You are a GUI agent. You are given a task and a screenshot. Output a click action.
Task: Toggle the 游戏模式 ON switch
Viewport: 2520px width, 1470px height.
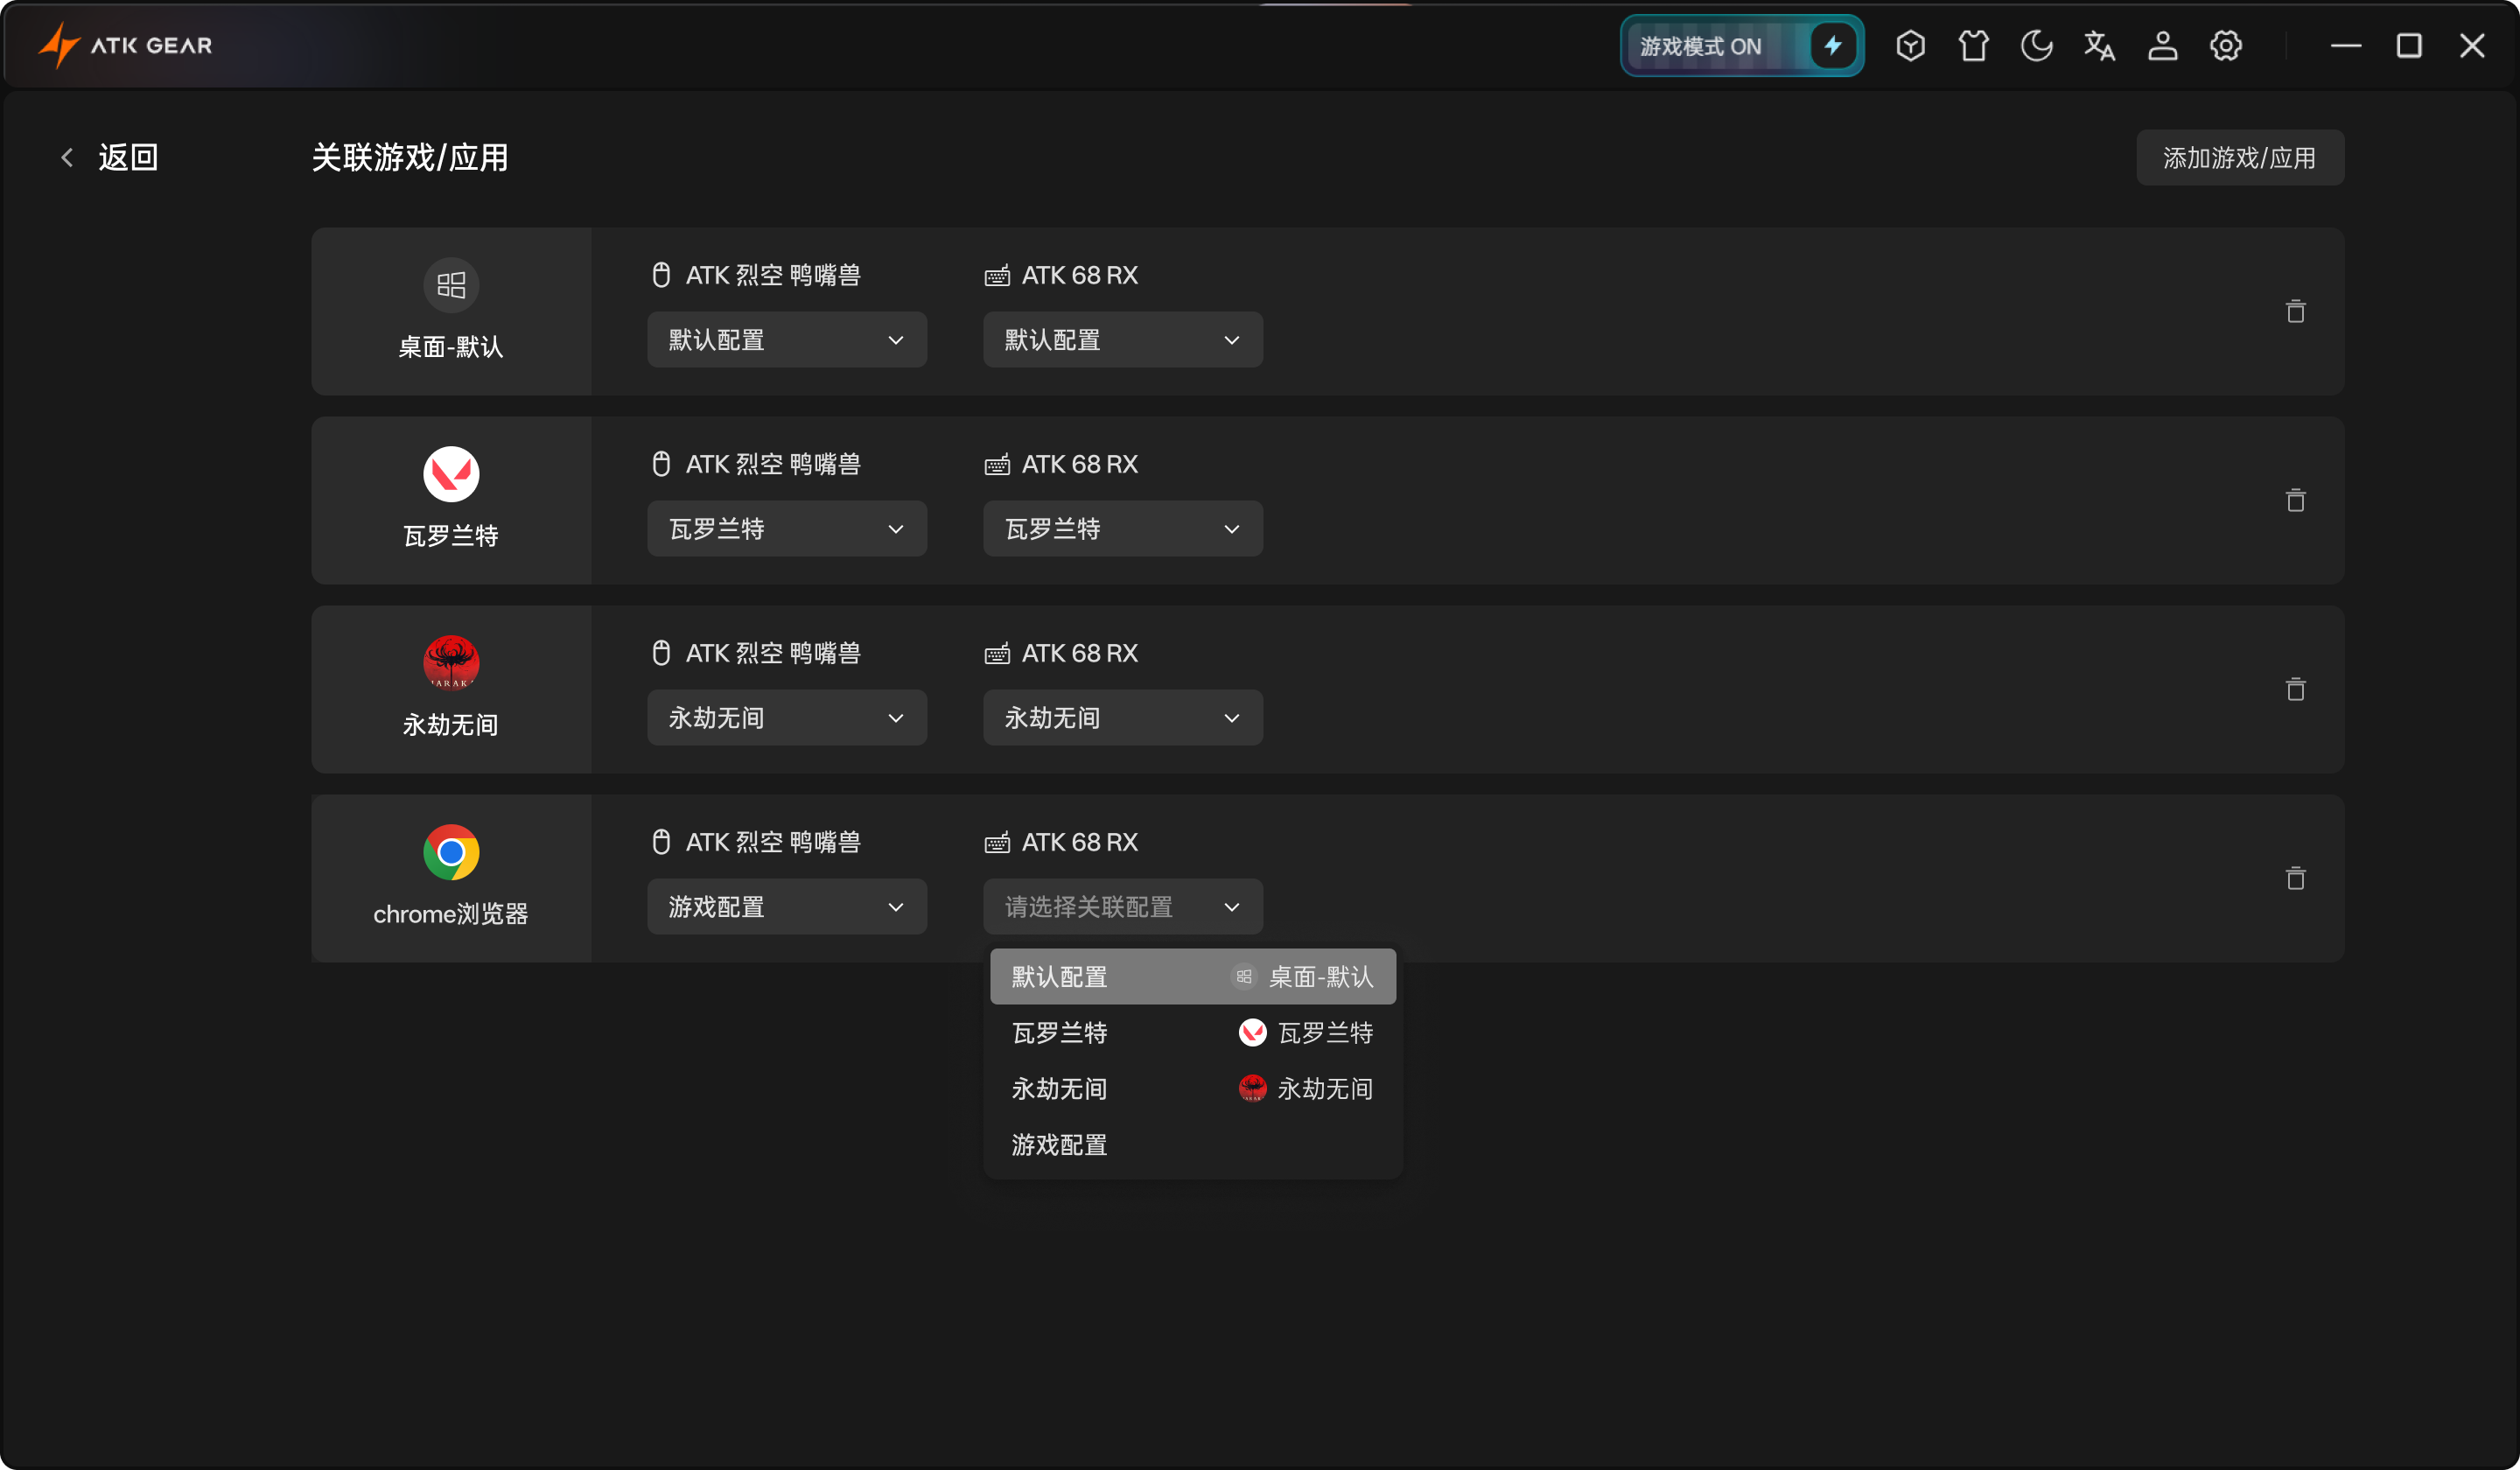(1741, 46)
